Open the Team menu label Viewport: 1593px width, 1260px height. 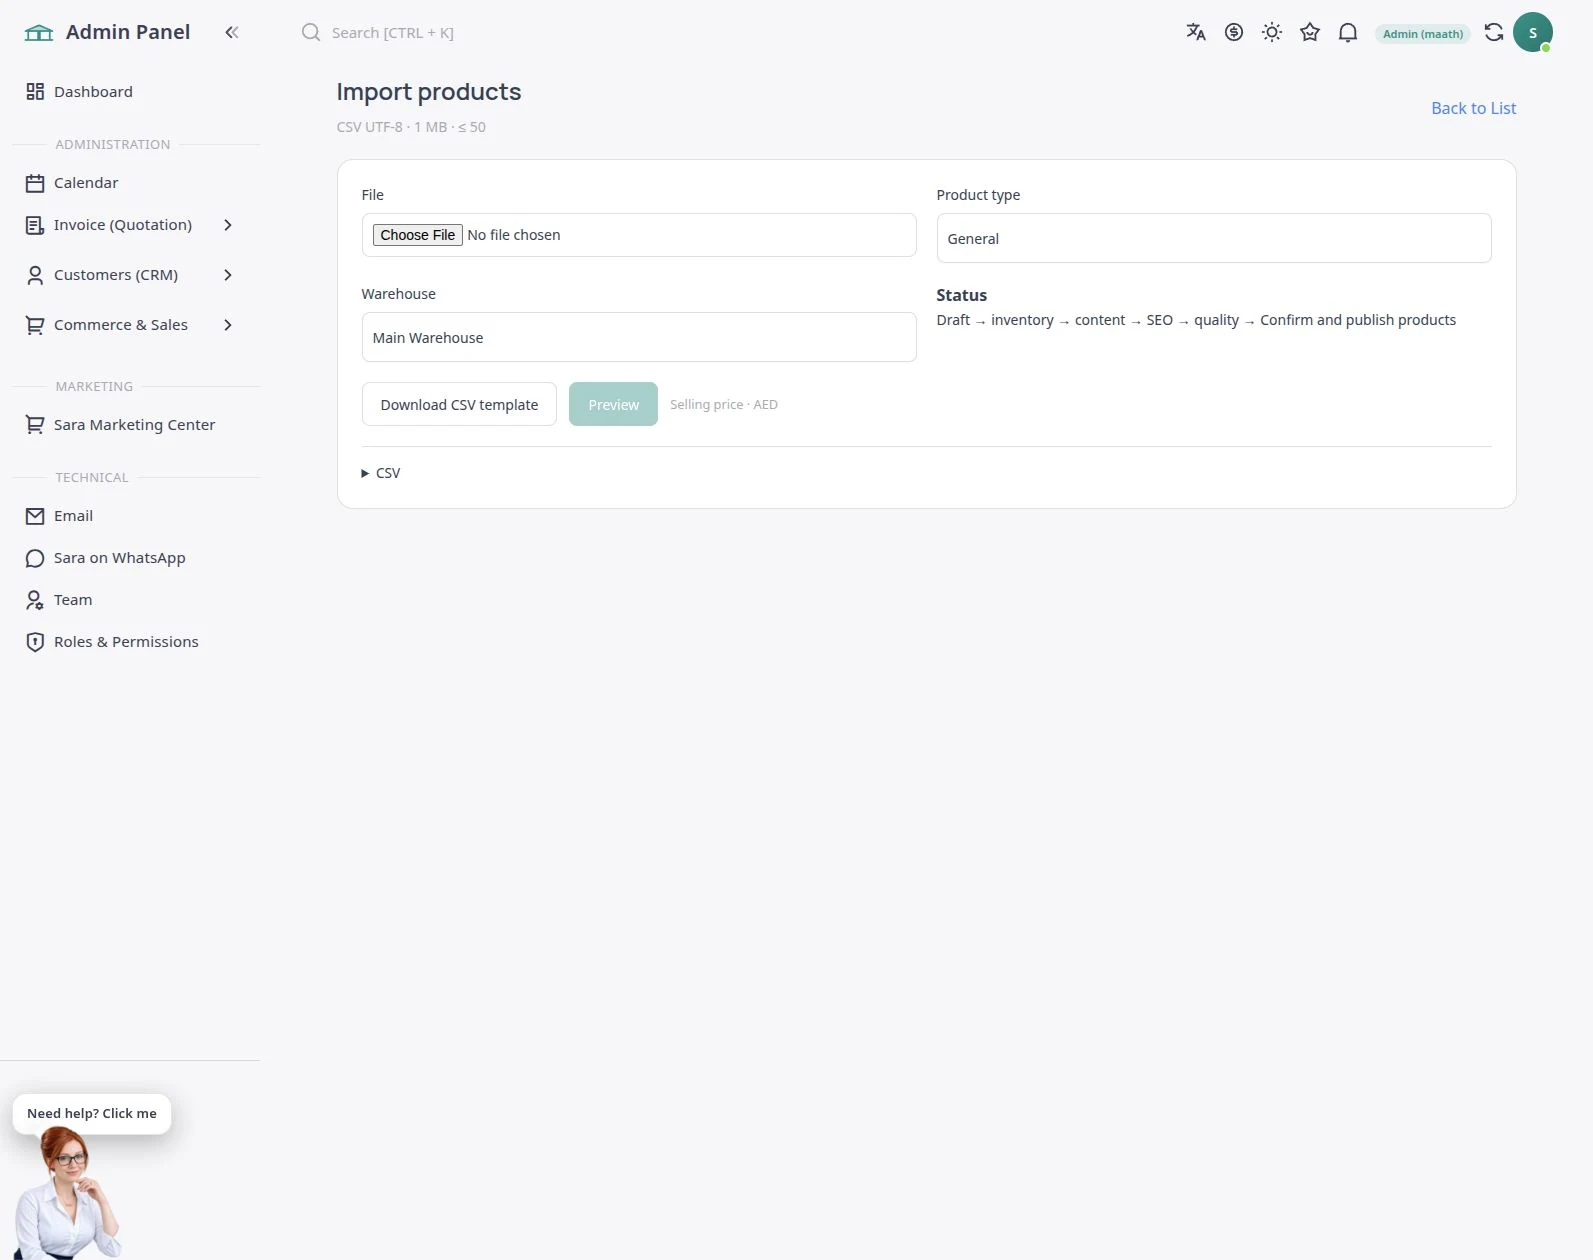pyautogui.click(x=73, y=600)
